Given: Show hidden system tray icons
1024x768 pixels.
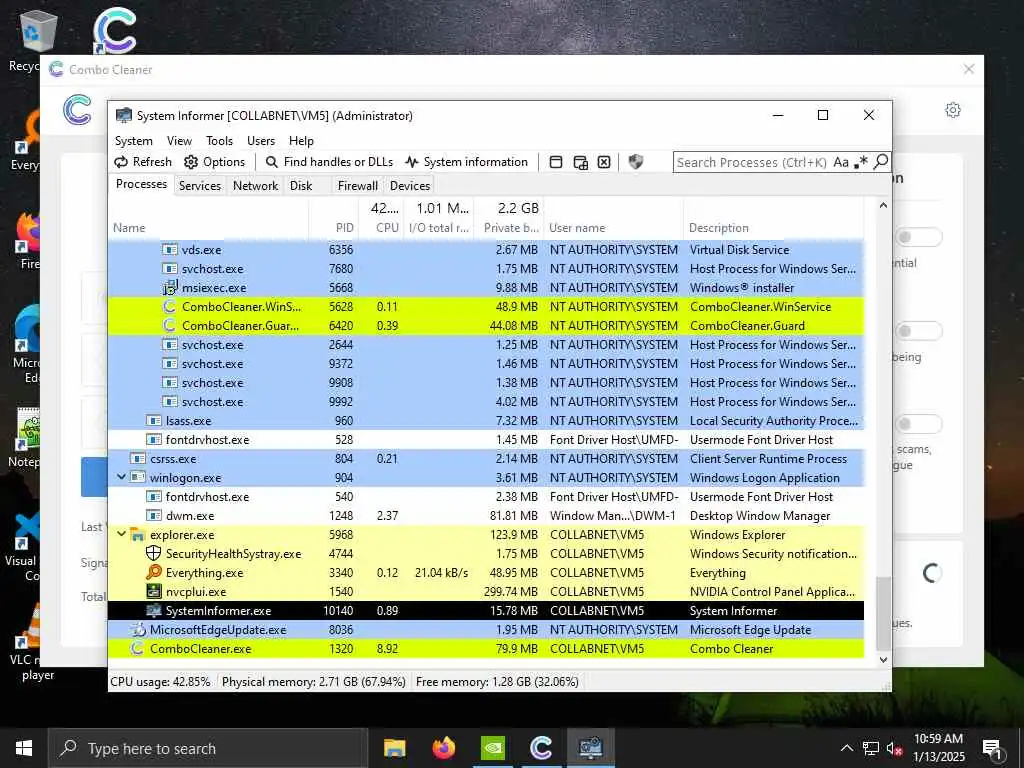Looking at the screenshot, I should [846, 748].
